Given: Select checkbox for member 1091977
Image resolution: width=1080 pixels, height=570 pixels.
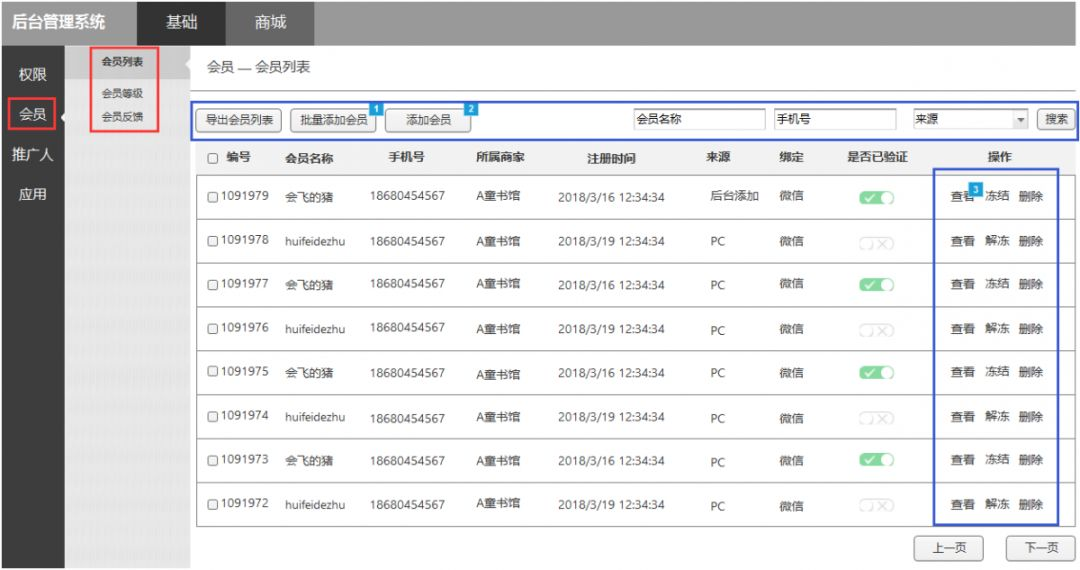Looking at the screenshot, I should [213, 285].
